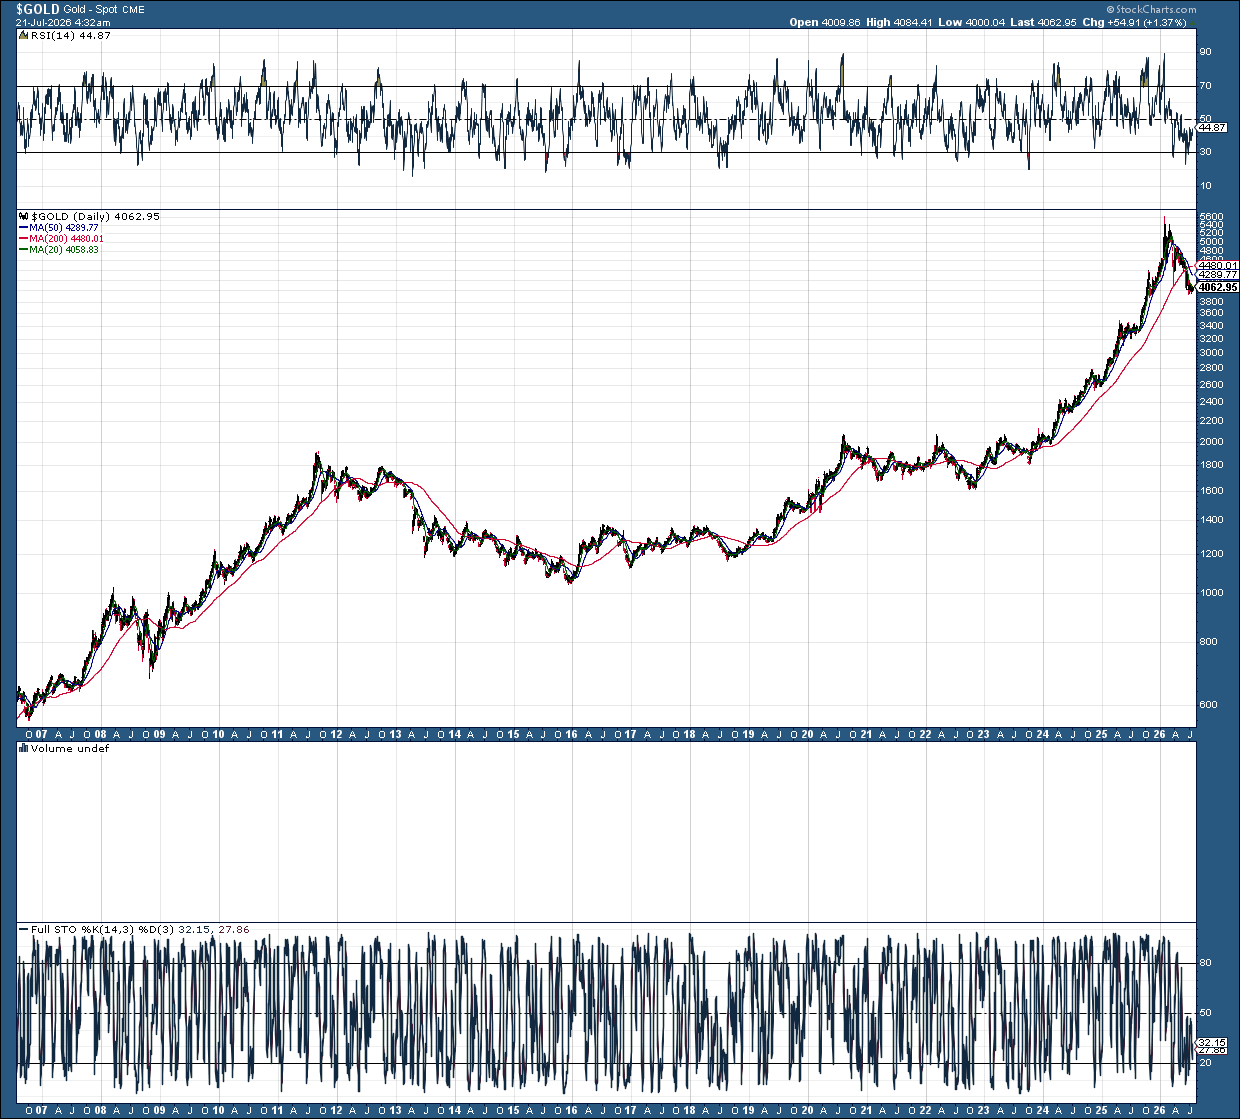The height and width of the screenshot is (1119, 1240).
Task: Click the green up arrow after Chg
Action: 1191,22
